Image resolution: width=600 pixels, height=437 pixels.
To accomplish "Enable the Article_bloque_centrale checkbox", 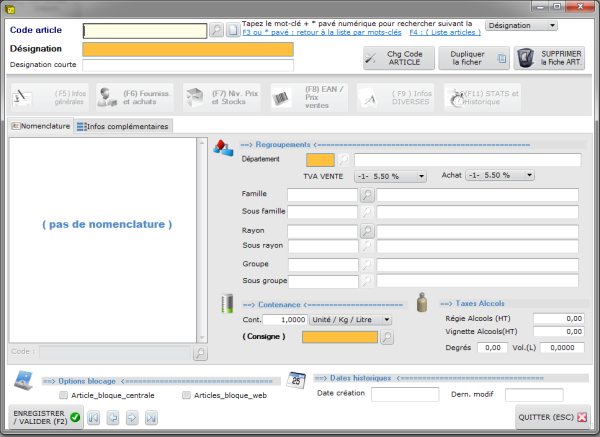I will pos(64,396).
